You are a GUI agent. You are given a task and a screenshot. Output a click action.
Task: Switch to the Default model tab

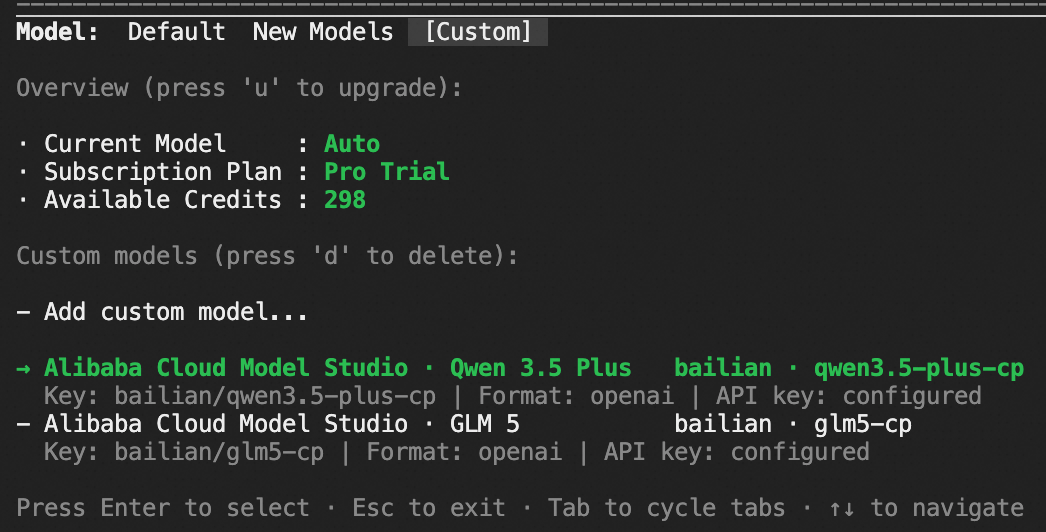[x=176, y=32]
